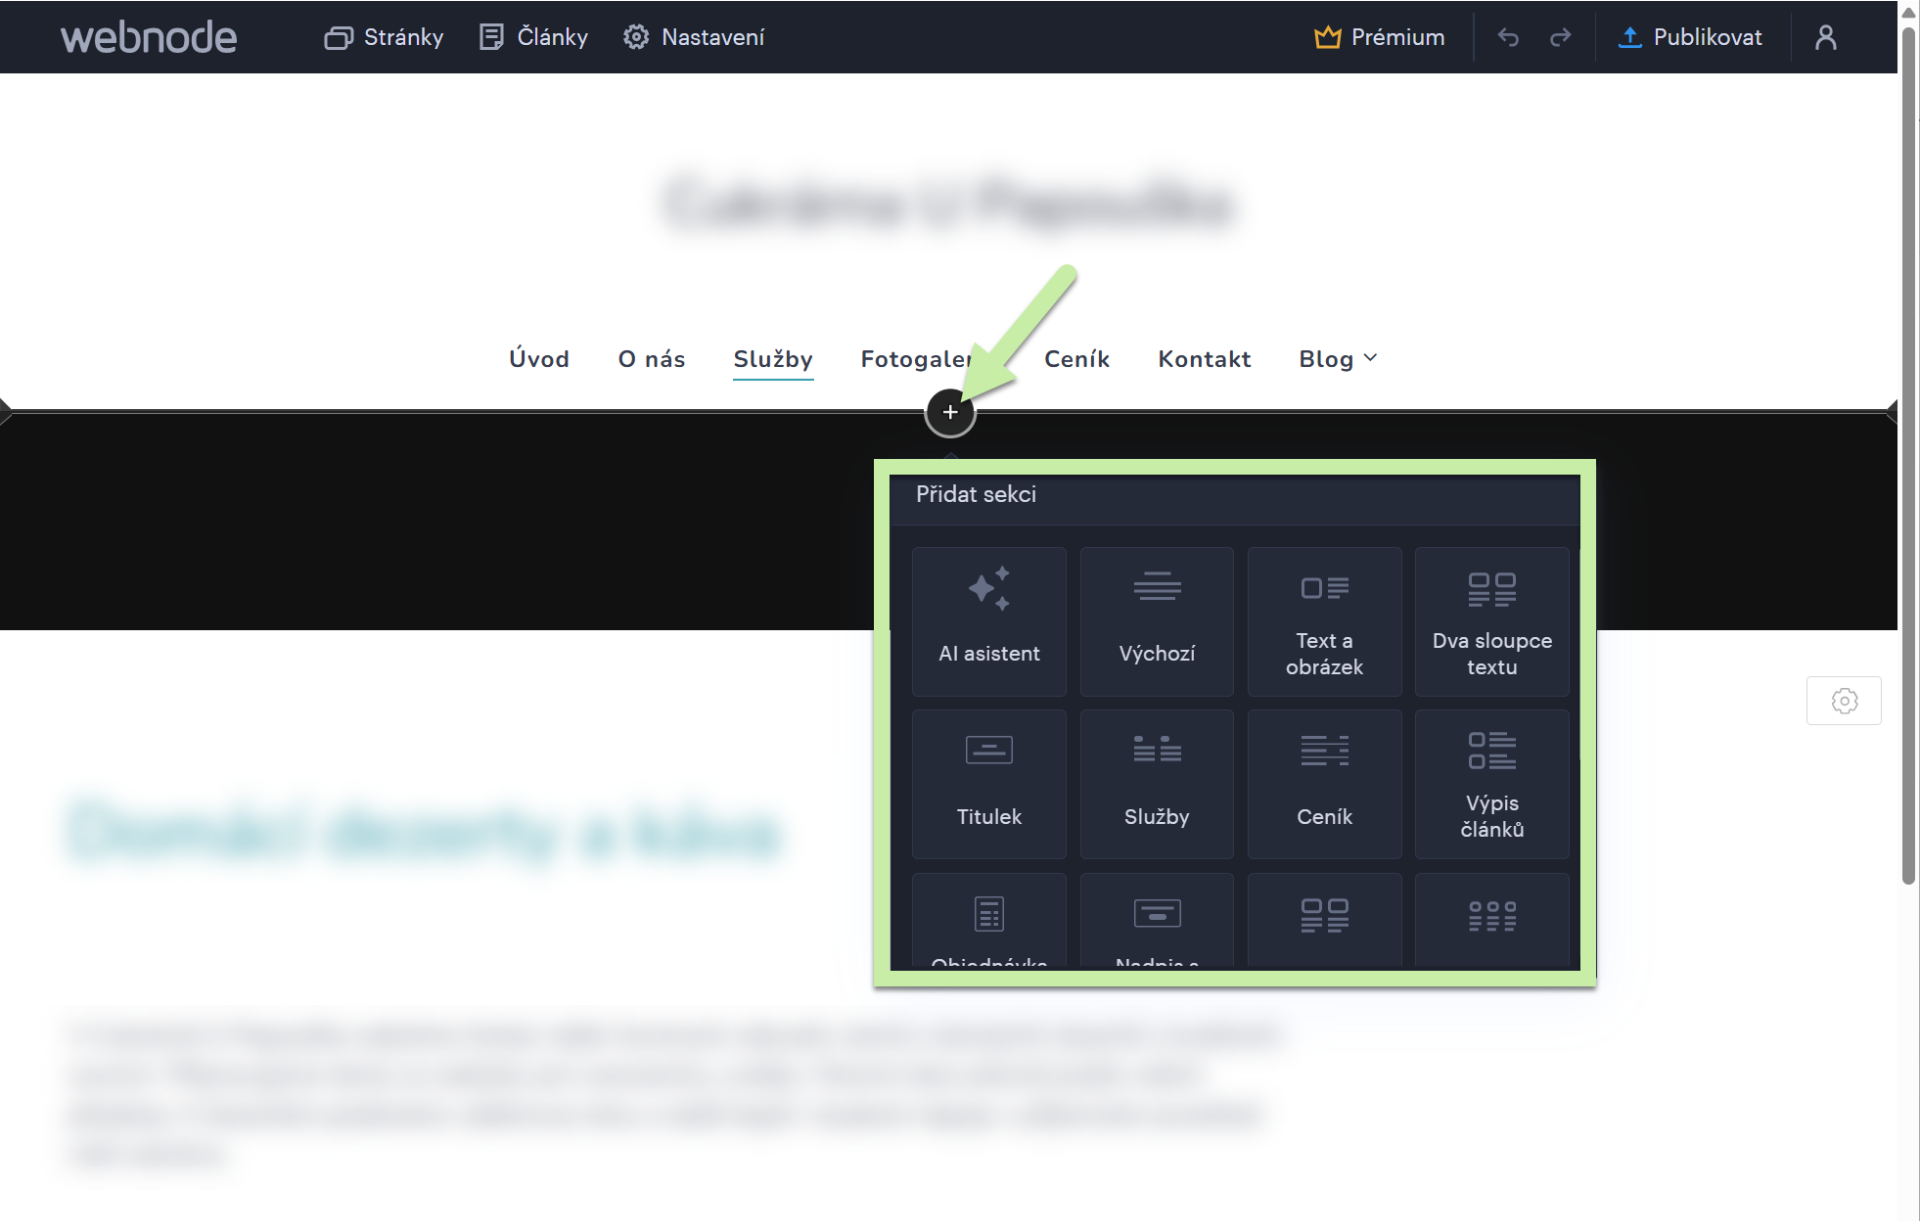The image size is (1920, 1221).
Task: Open section settings gear on right
Action: click(x=1844, y=701)
